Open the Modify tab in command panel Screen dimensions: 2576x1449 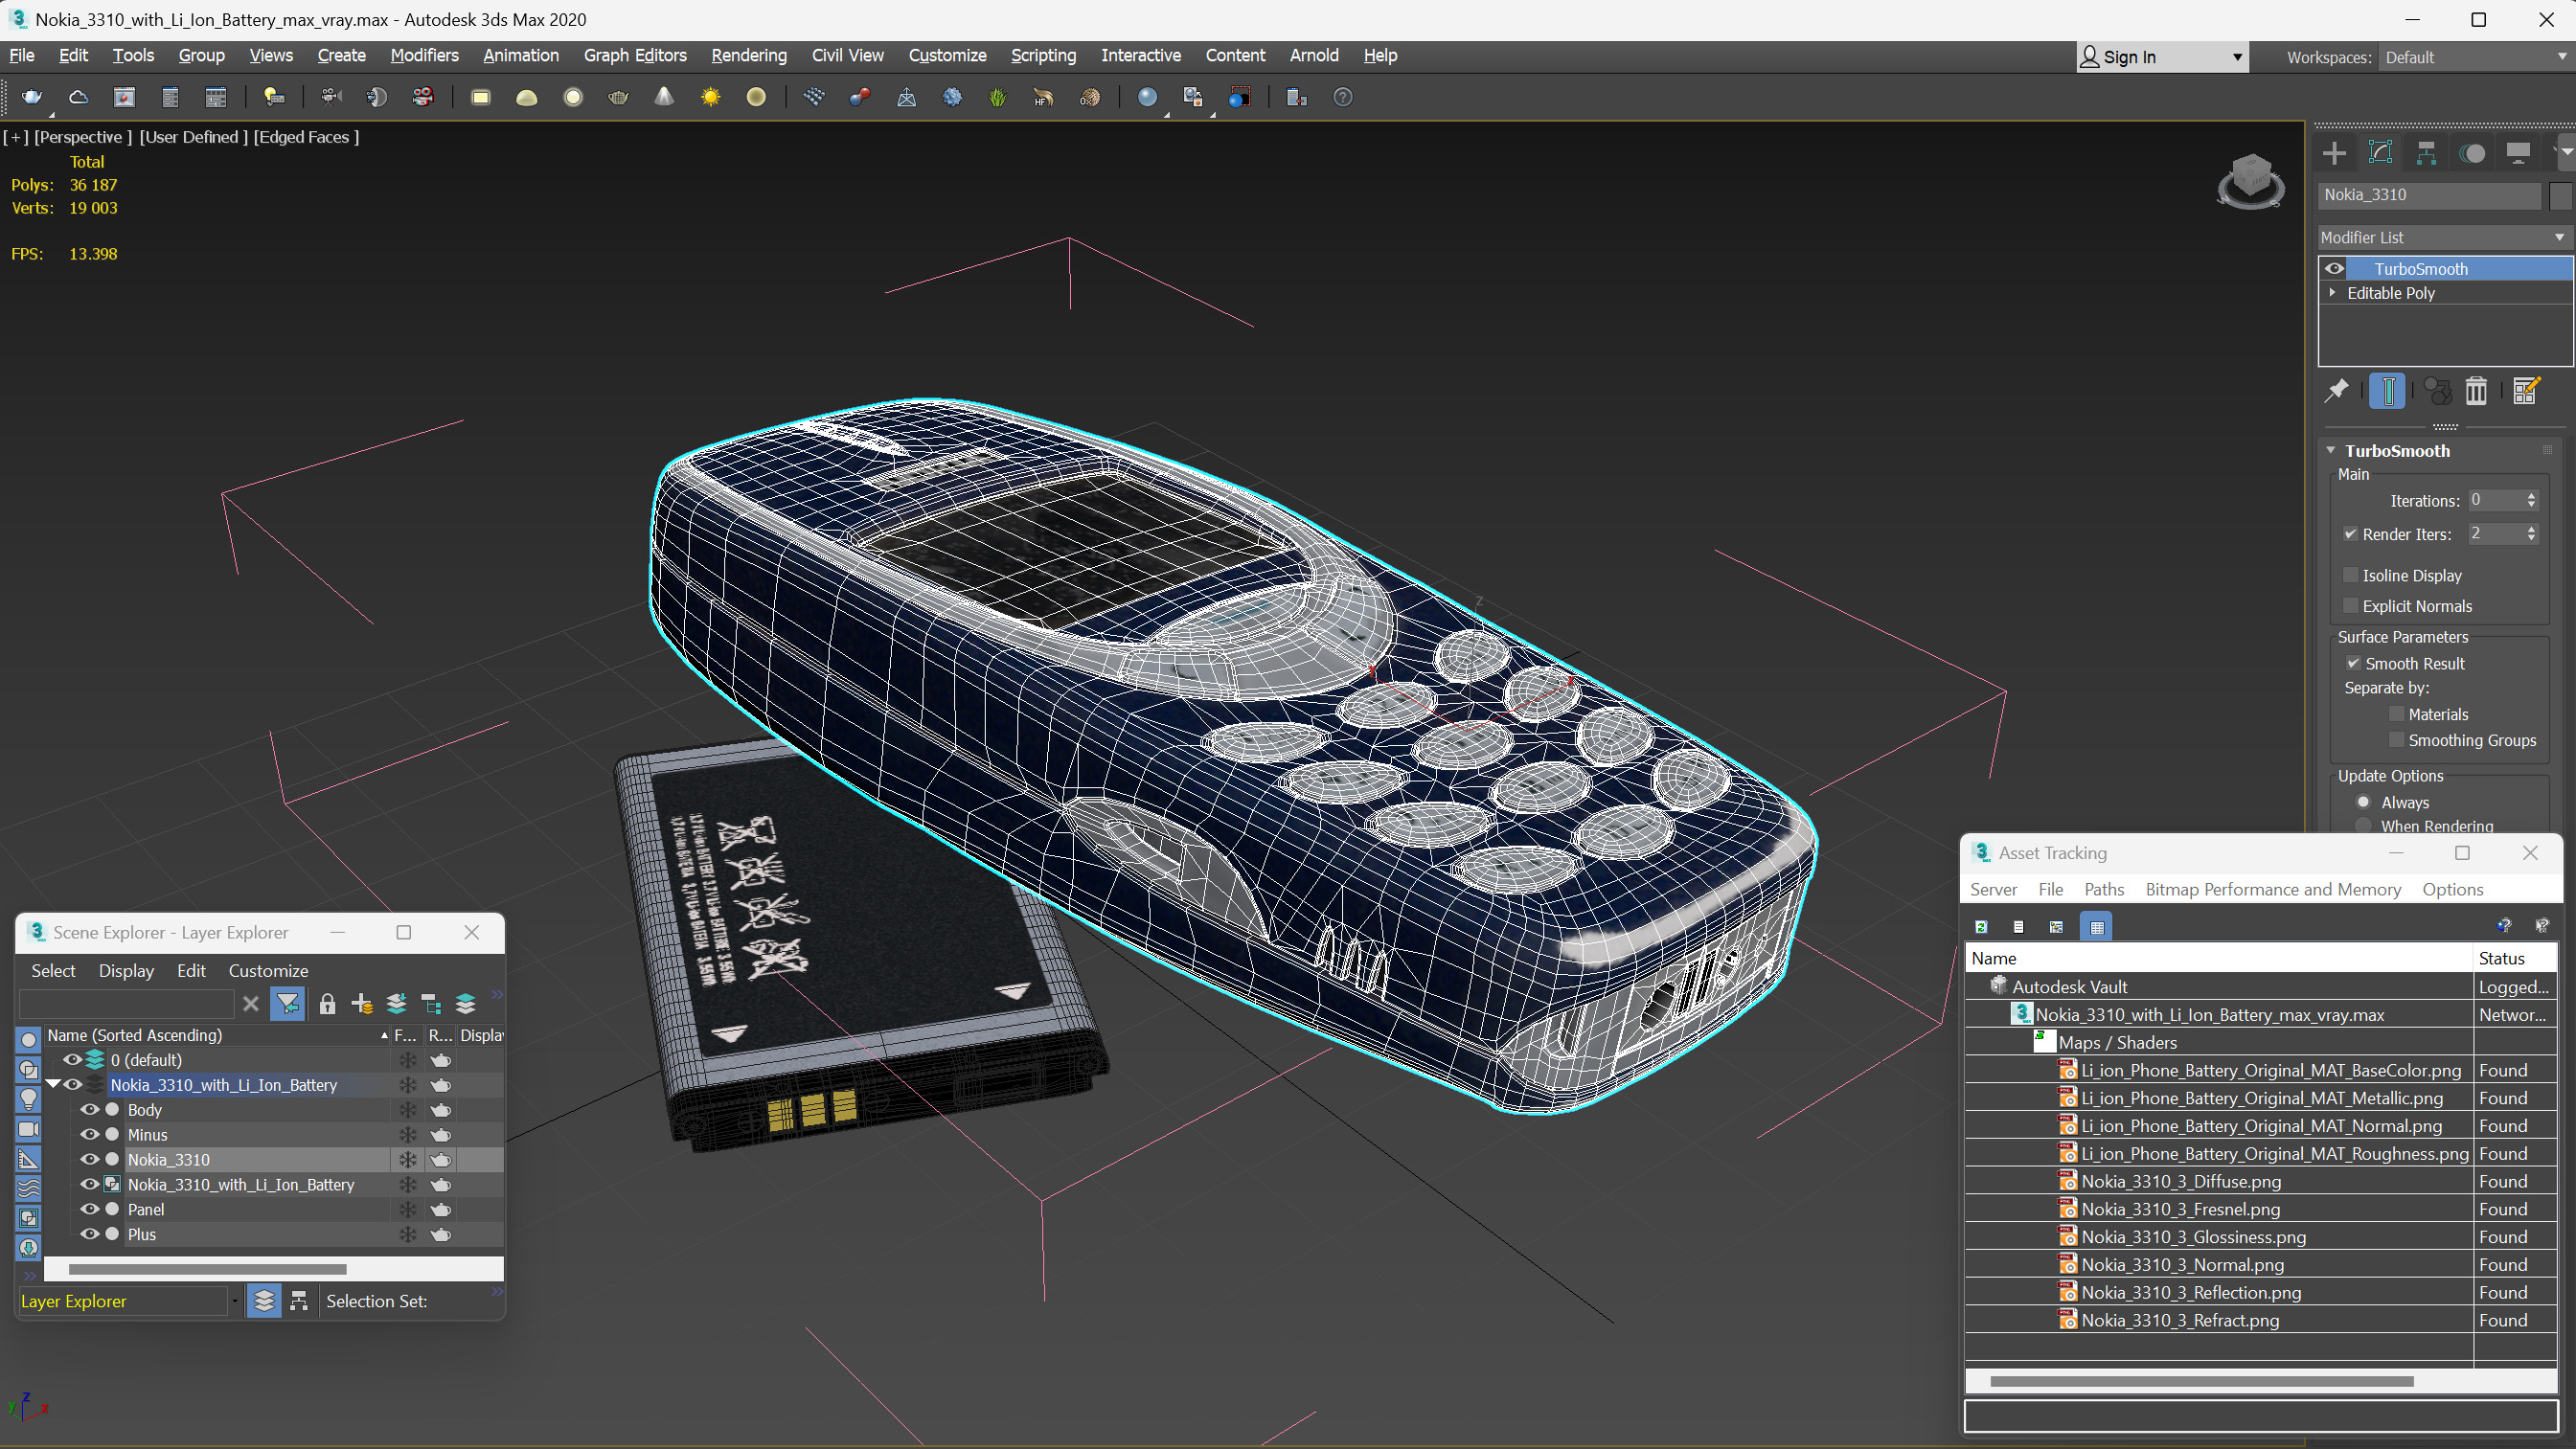pyautogui.click(x=2380, y=153)
